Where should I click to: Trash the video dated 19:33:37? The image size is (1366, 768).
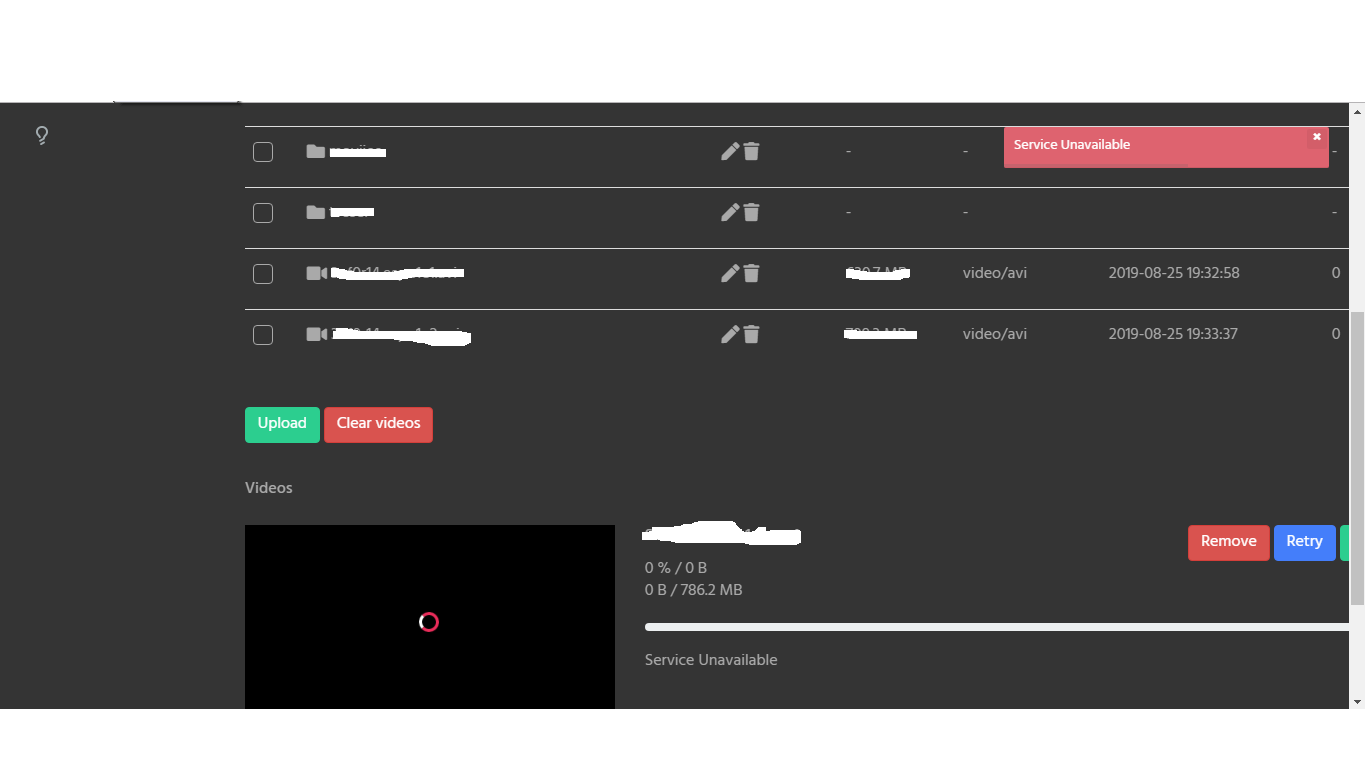pyautogui.click(x=752, y=334)
